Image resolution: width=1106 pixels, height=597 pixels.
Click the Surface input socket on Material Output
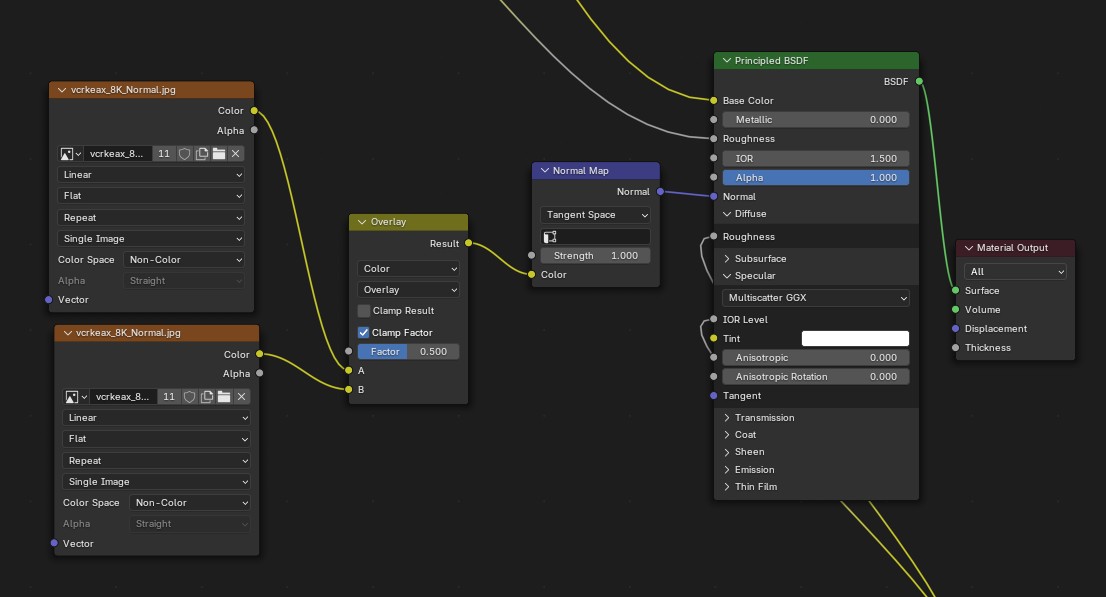956,291
